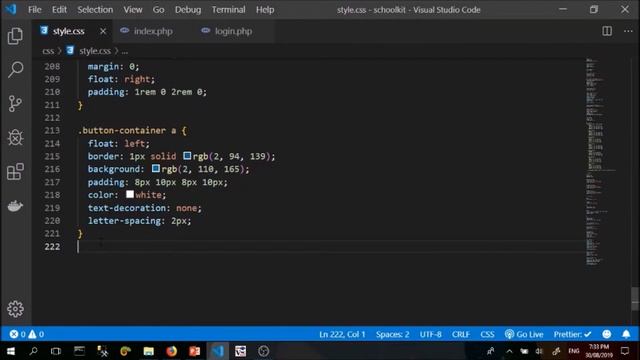Viewport: 640px width, 360px height.
Task: Open Source Control view
Action: coord(15,104)
